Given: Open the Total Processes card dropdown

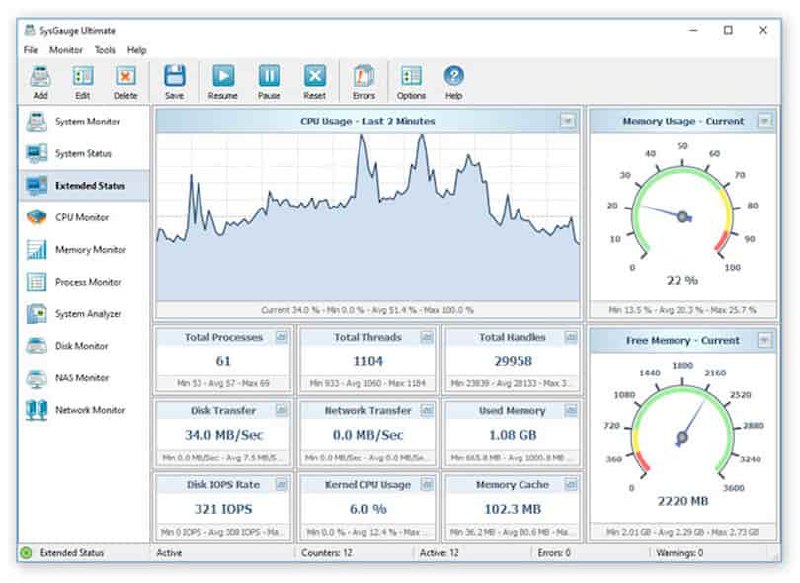Looking at the screenshot, I should coord(282,337).
